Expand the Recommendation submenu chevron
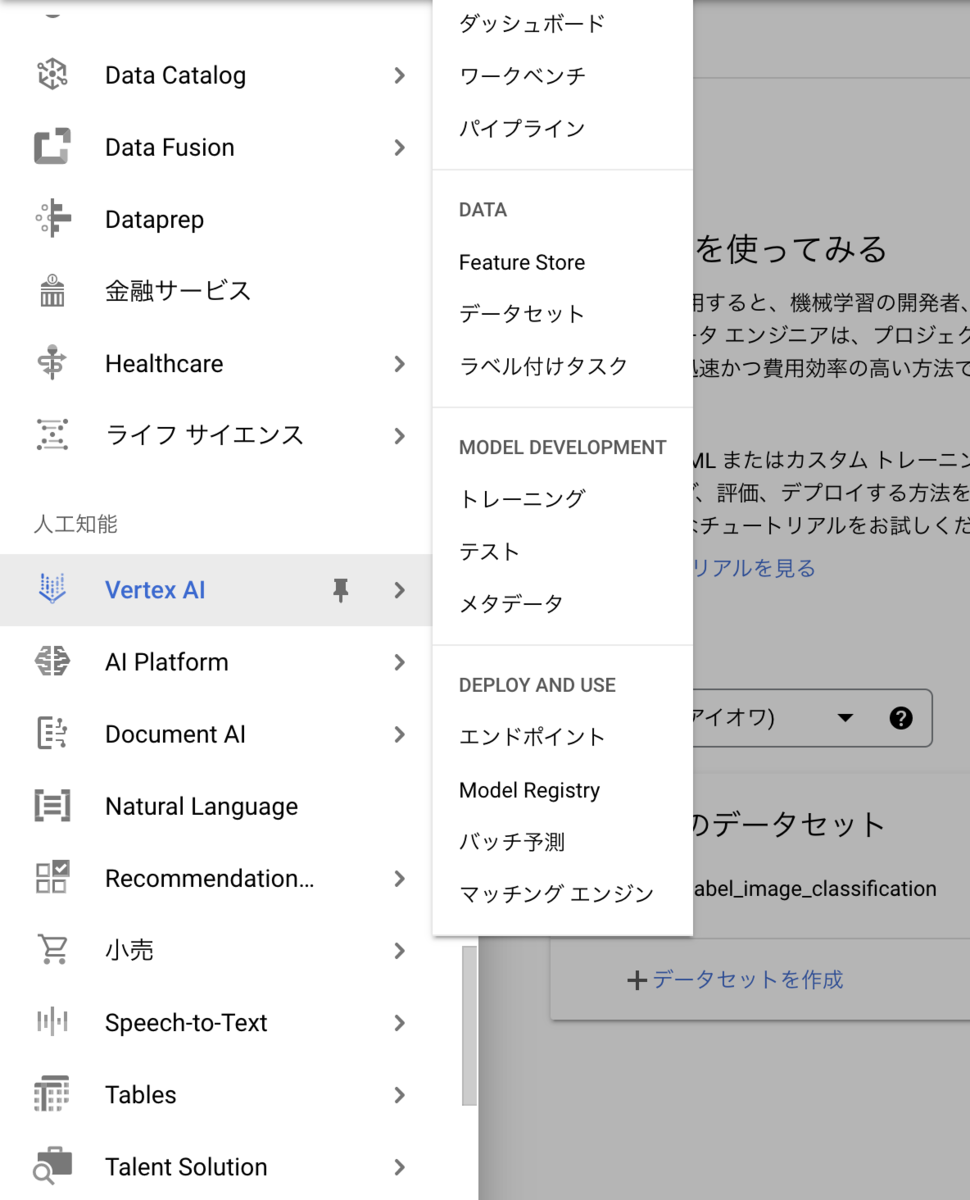Viewport: 970px width, 1200px height. (x=399, y=878)
